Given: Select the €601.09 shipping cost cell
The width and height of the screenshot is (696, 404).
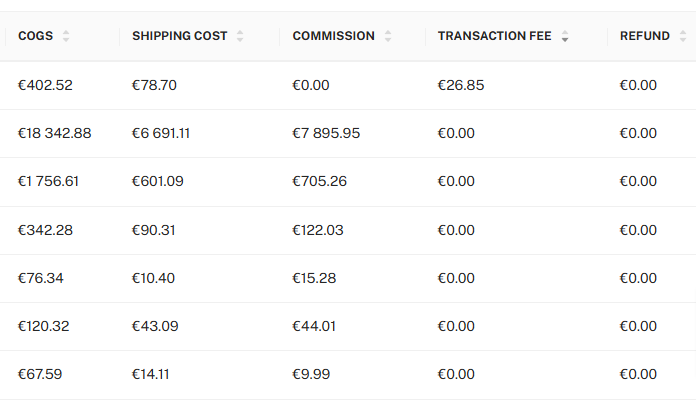Looking at the screenshot, I should [158, 181].
